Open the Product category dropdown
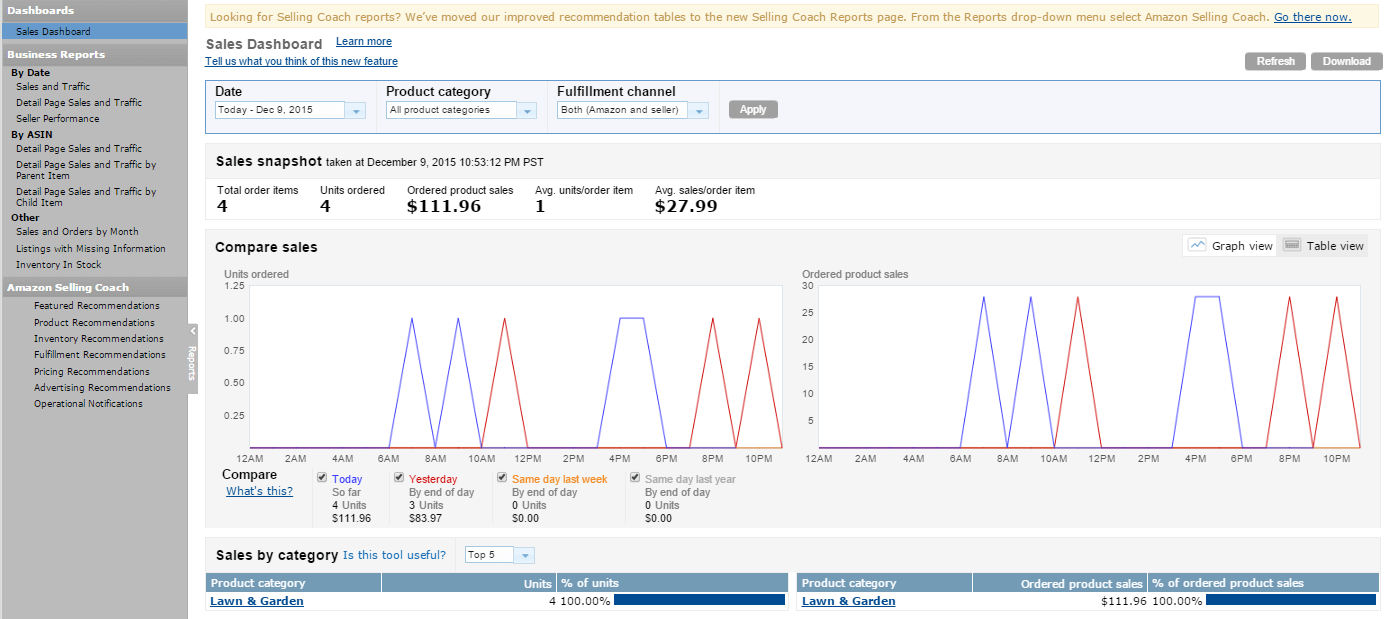 462,110
